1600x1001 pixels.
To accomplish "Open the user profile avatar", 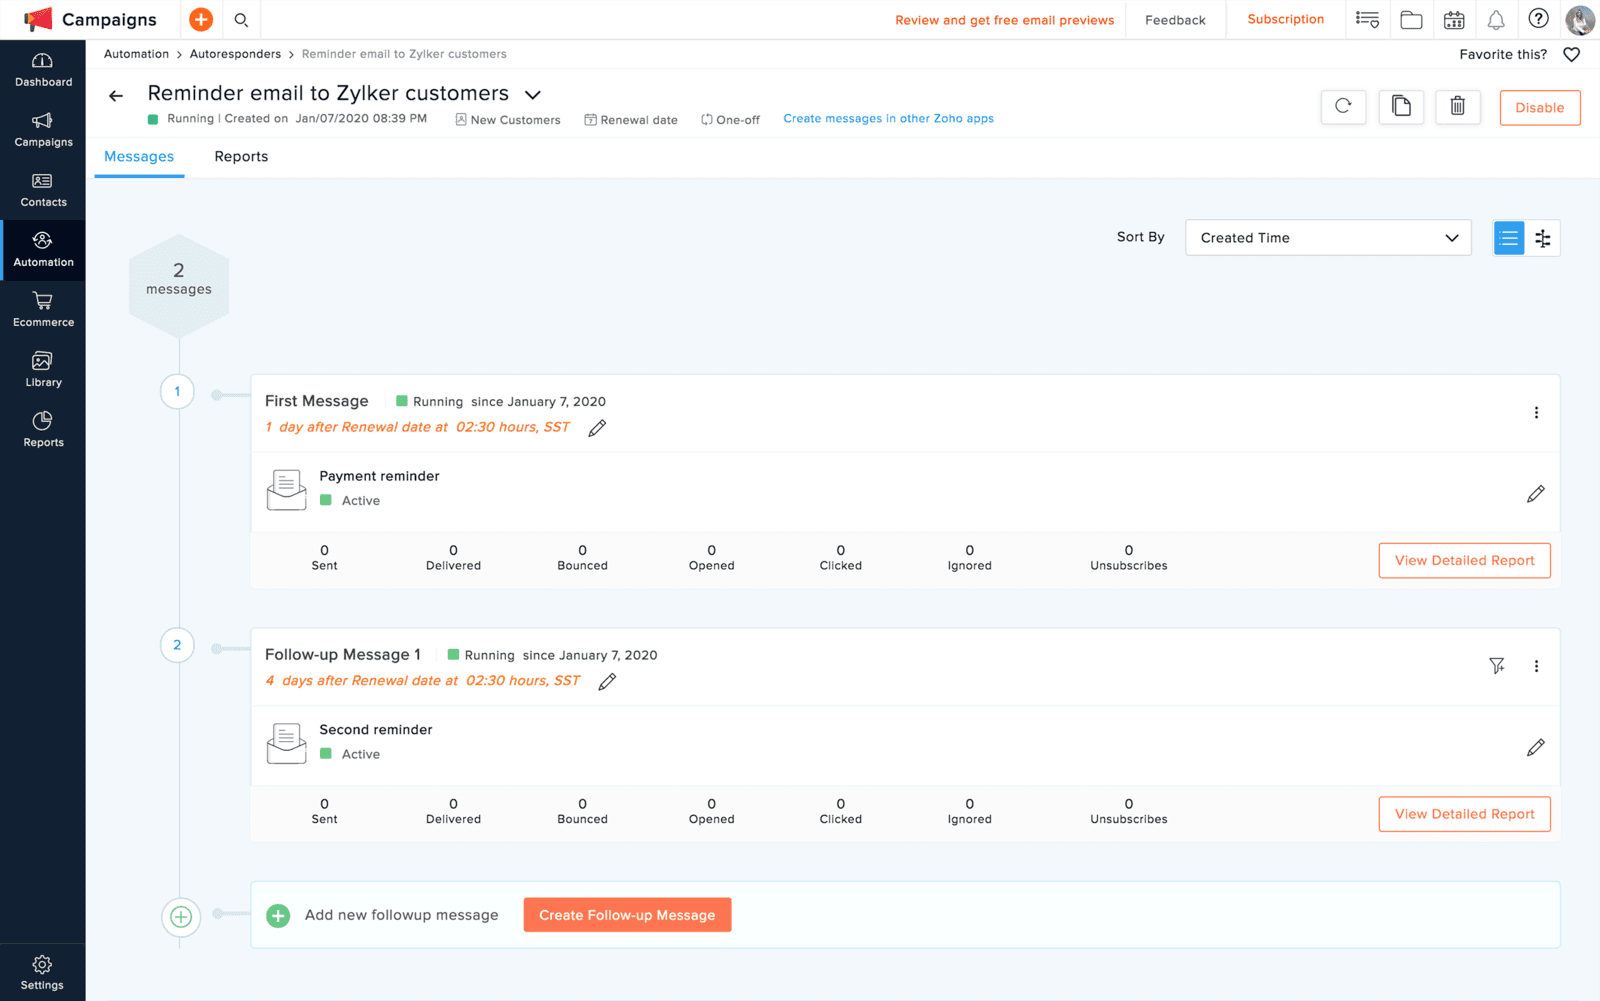I will [x=1580, y=19].
